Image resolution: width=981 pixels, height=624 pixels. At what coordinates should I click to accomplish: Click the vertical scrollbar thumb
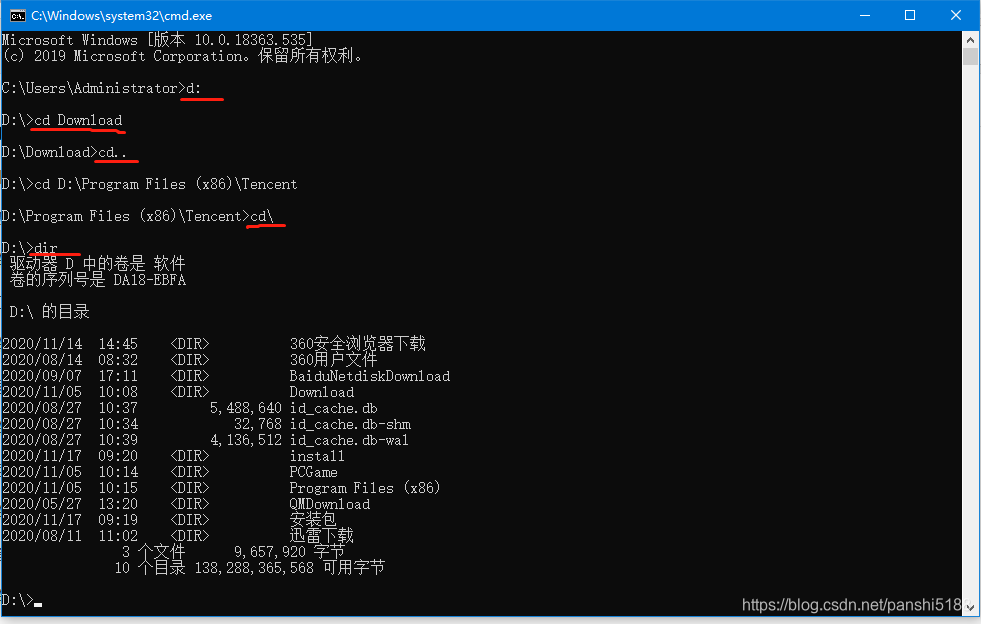970,57
